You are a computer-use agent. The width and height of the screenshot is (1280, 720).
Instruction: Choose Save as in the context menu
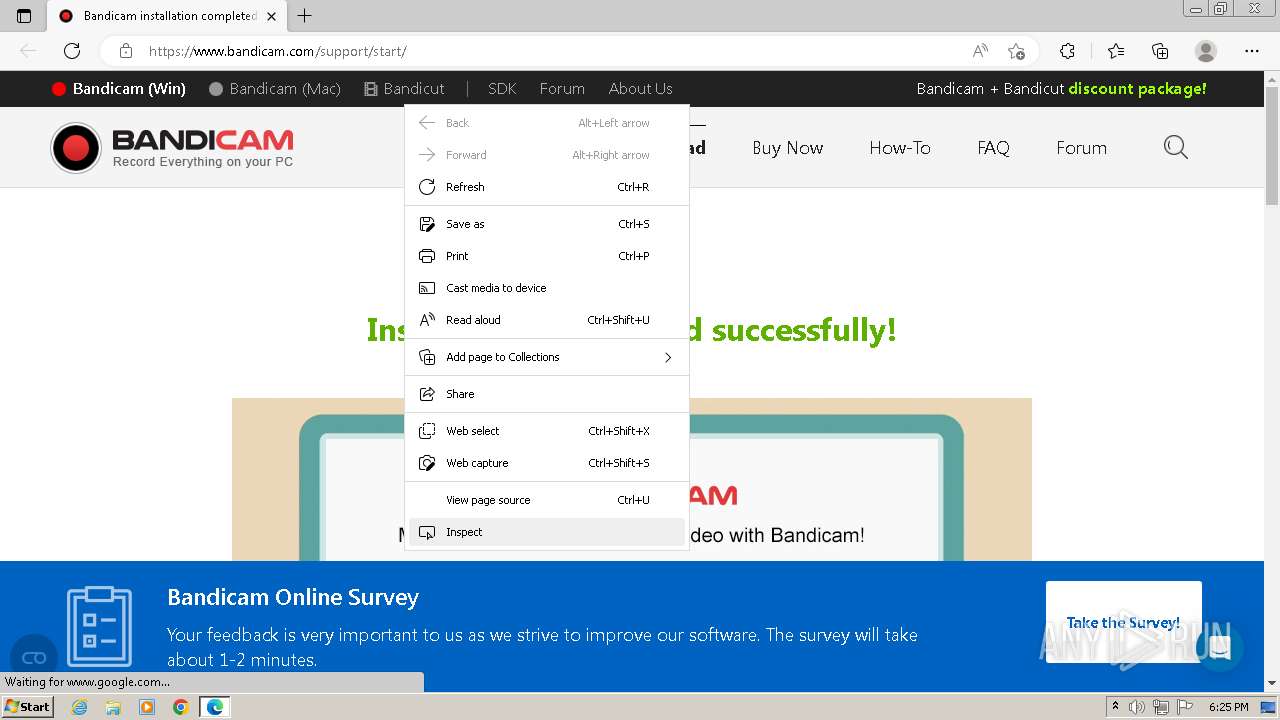click(x=547, y=224)
